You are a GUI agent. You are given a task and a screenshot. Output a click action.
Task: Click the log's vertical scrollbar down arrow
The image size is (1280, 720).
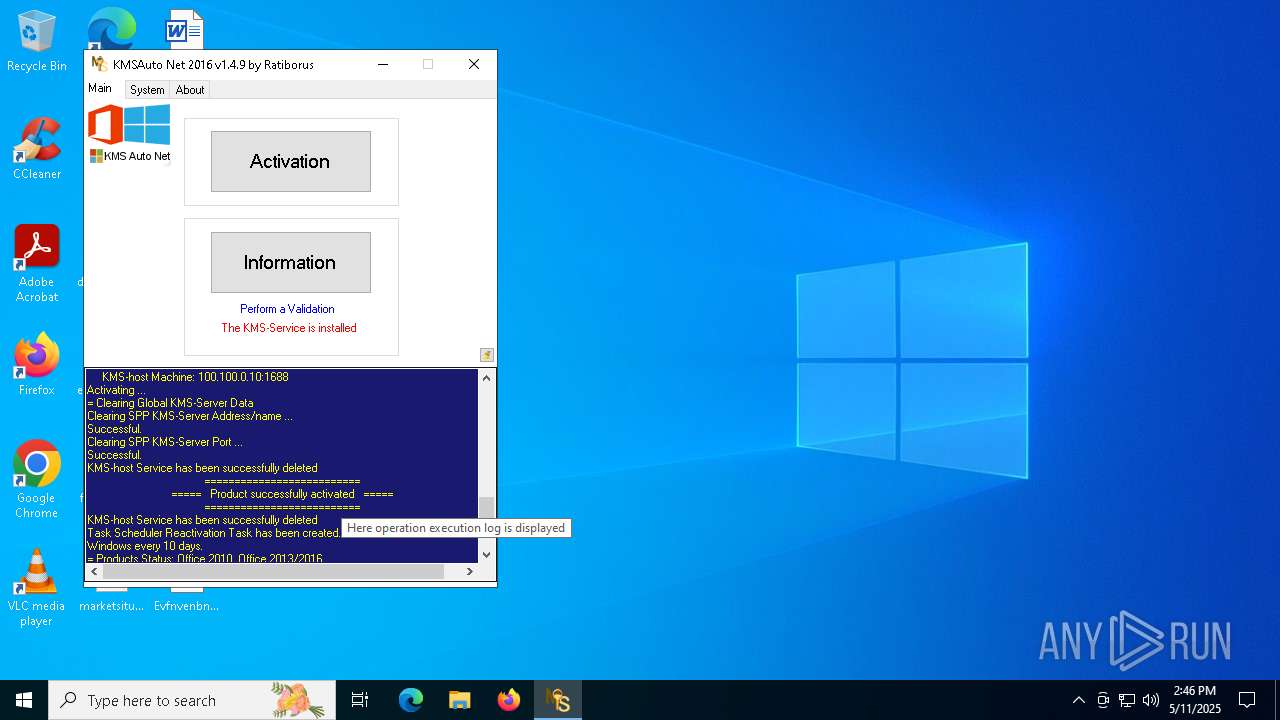click(x=487, y=554)
